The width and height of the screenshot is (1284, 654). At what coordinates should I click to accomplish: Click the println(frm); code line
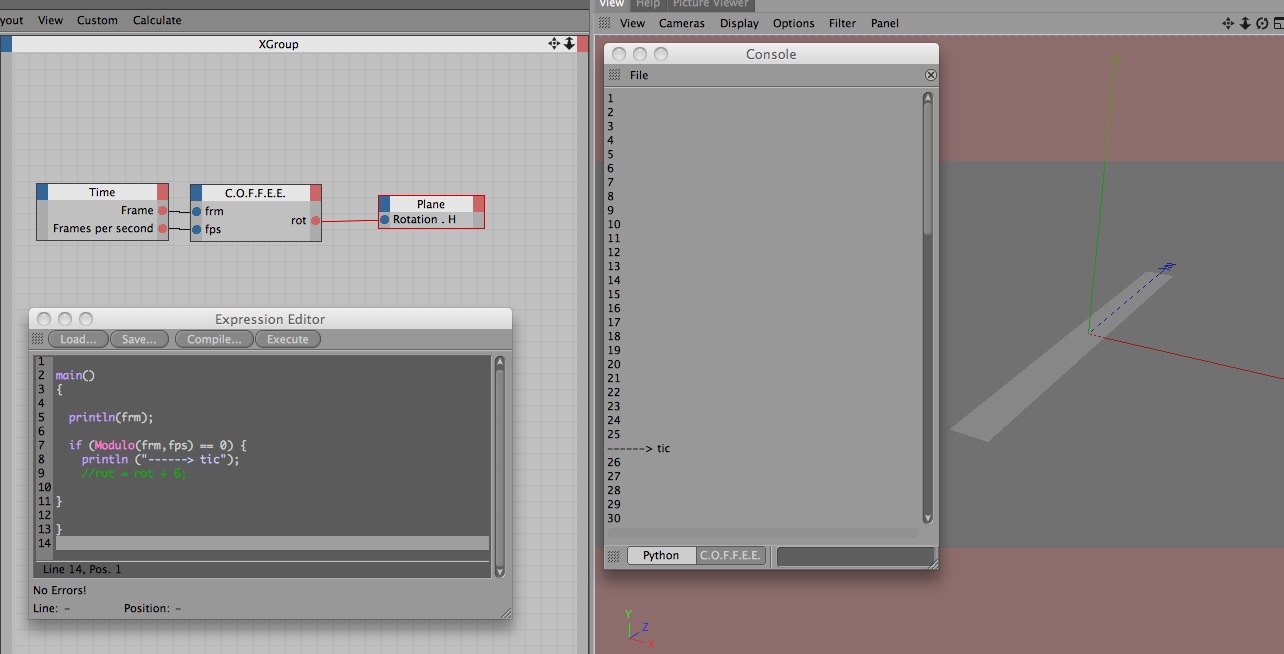click(111, 417)
